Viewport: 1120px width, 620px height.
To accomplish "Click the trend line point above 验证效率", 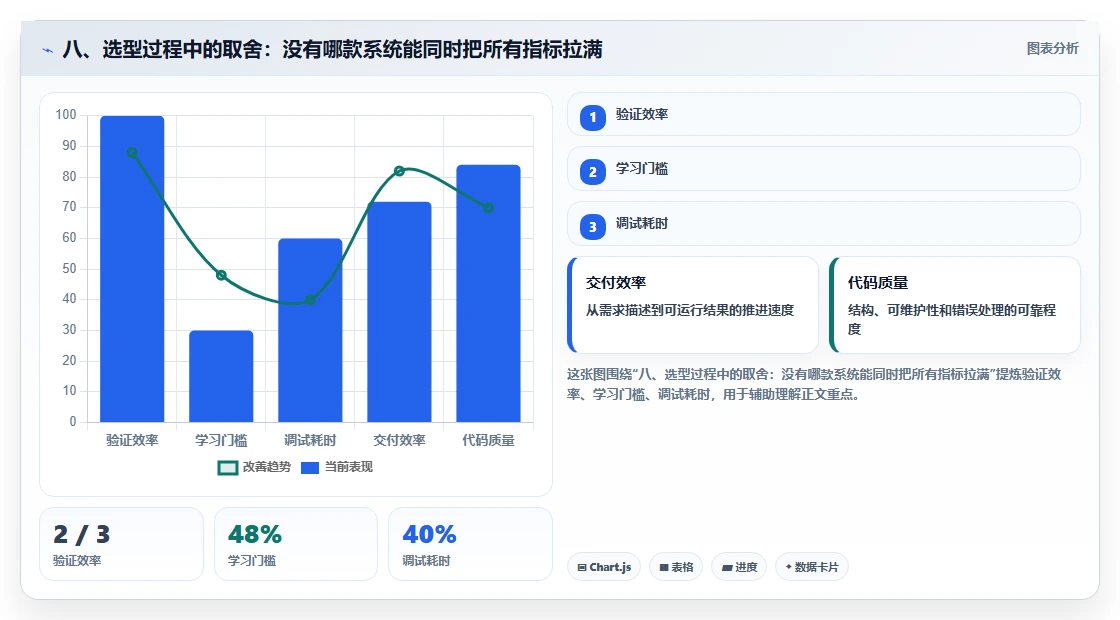I will (132, 152).
